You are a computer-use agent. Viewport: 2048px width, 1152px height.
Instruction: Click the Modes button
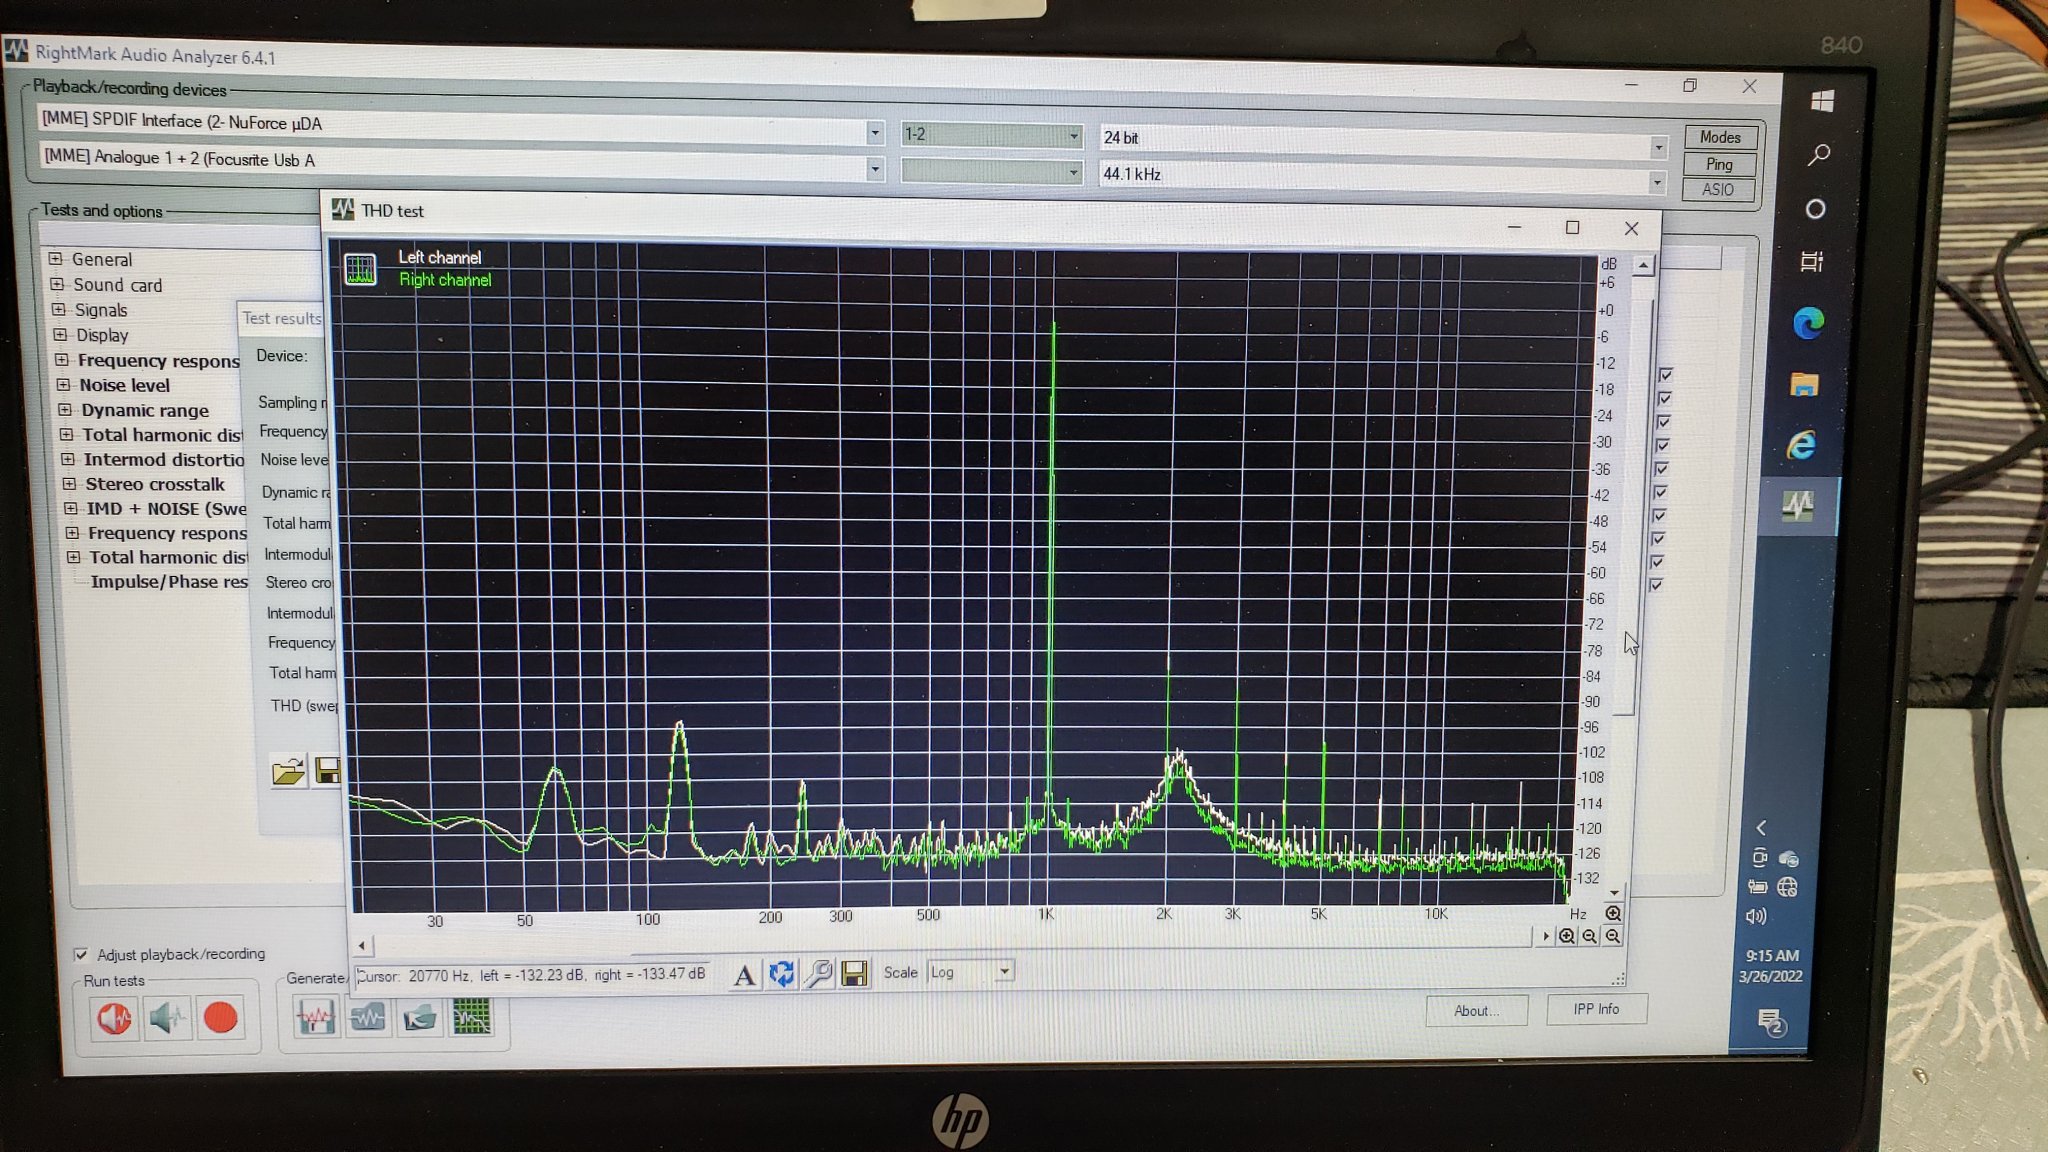[x=1720, y=137]
